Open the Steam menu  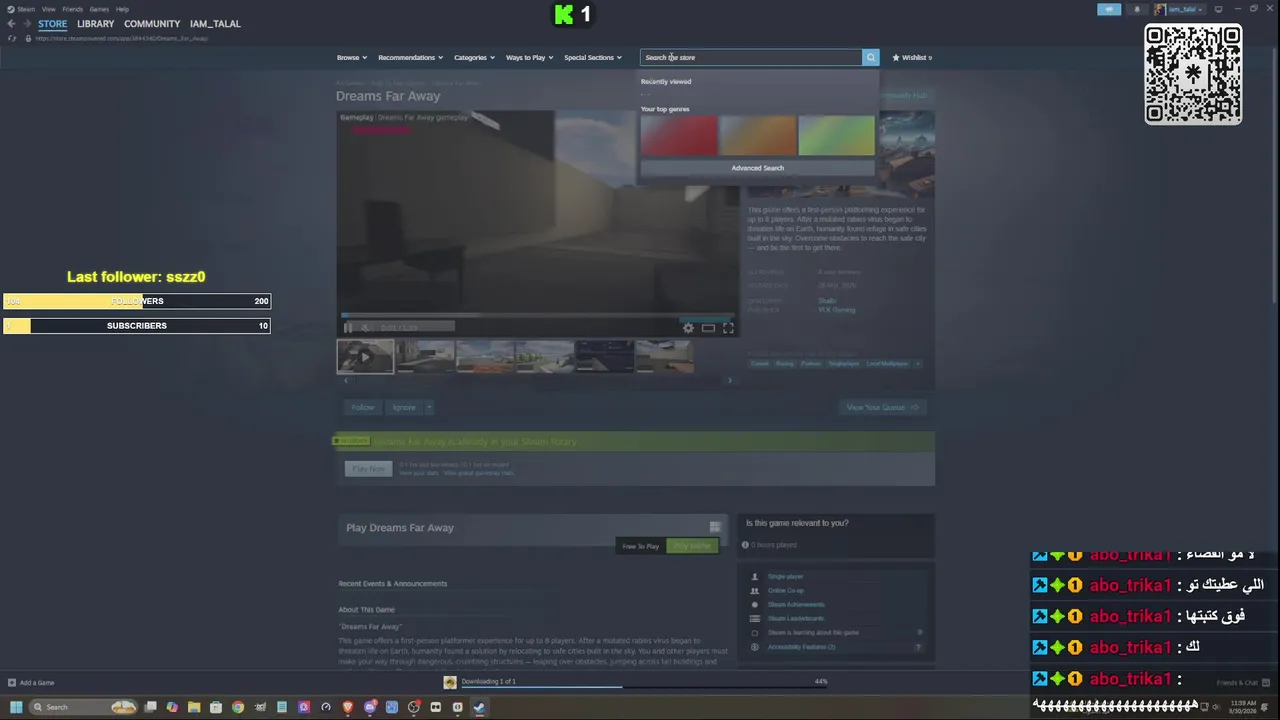pyautogui.click(x=26, y=9)
